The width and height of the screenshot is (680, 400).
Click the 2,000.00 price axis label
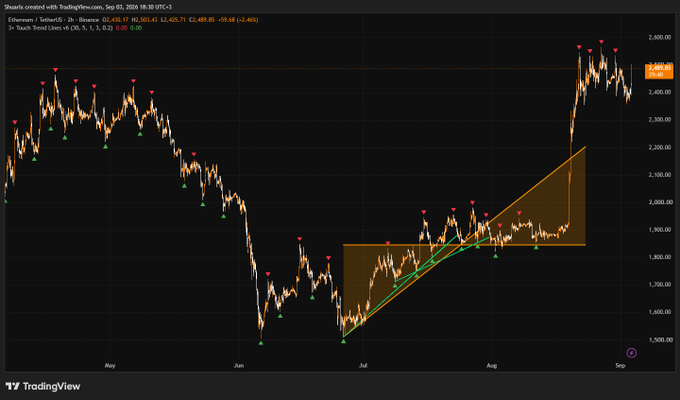click(660, 202)
